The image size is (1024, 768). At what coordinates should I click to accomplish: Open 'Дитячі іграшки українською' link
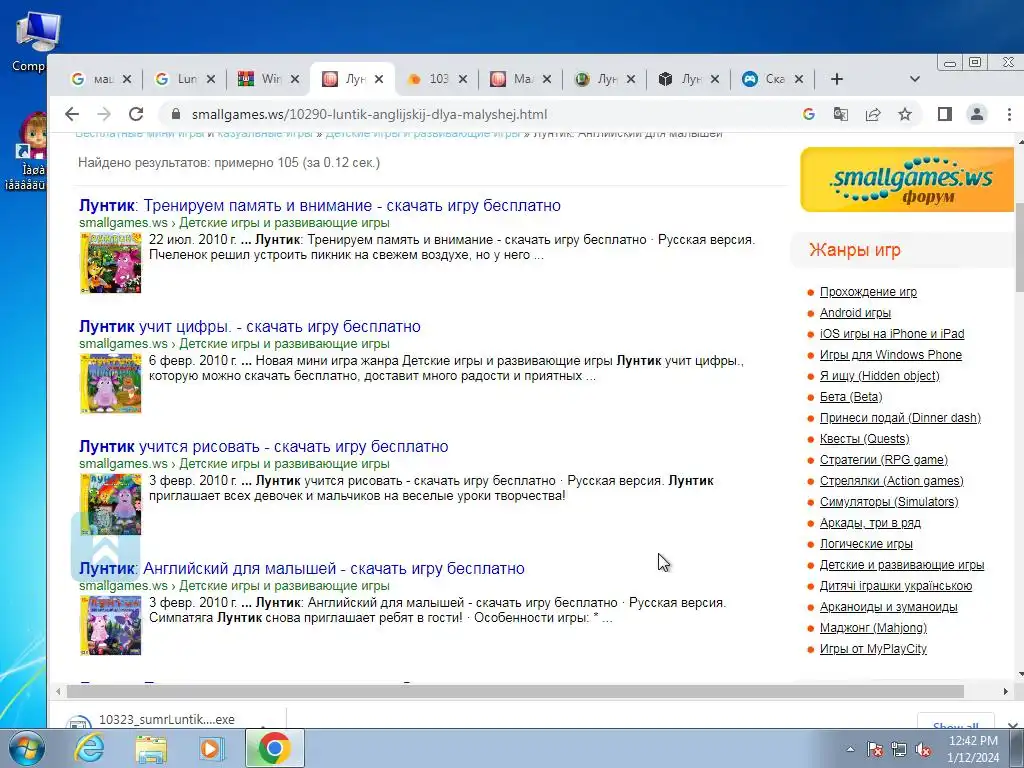[x=895, y=586]
